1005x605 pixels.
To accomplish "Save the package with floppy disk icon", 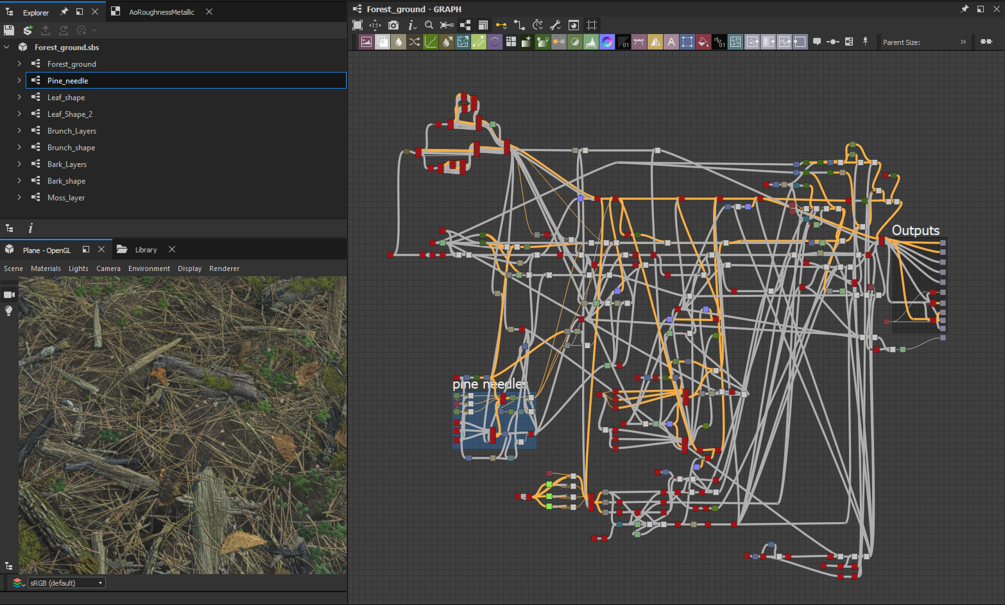I will [9, 30].
